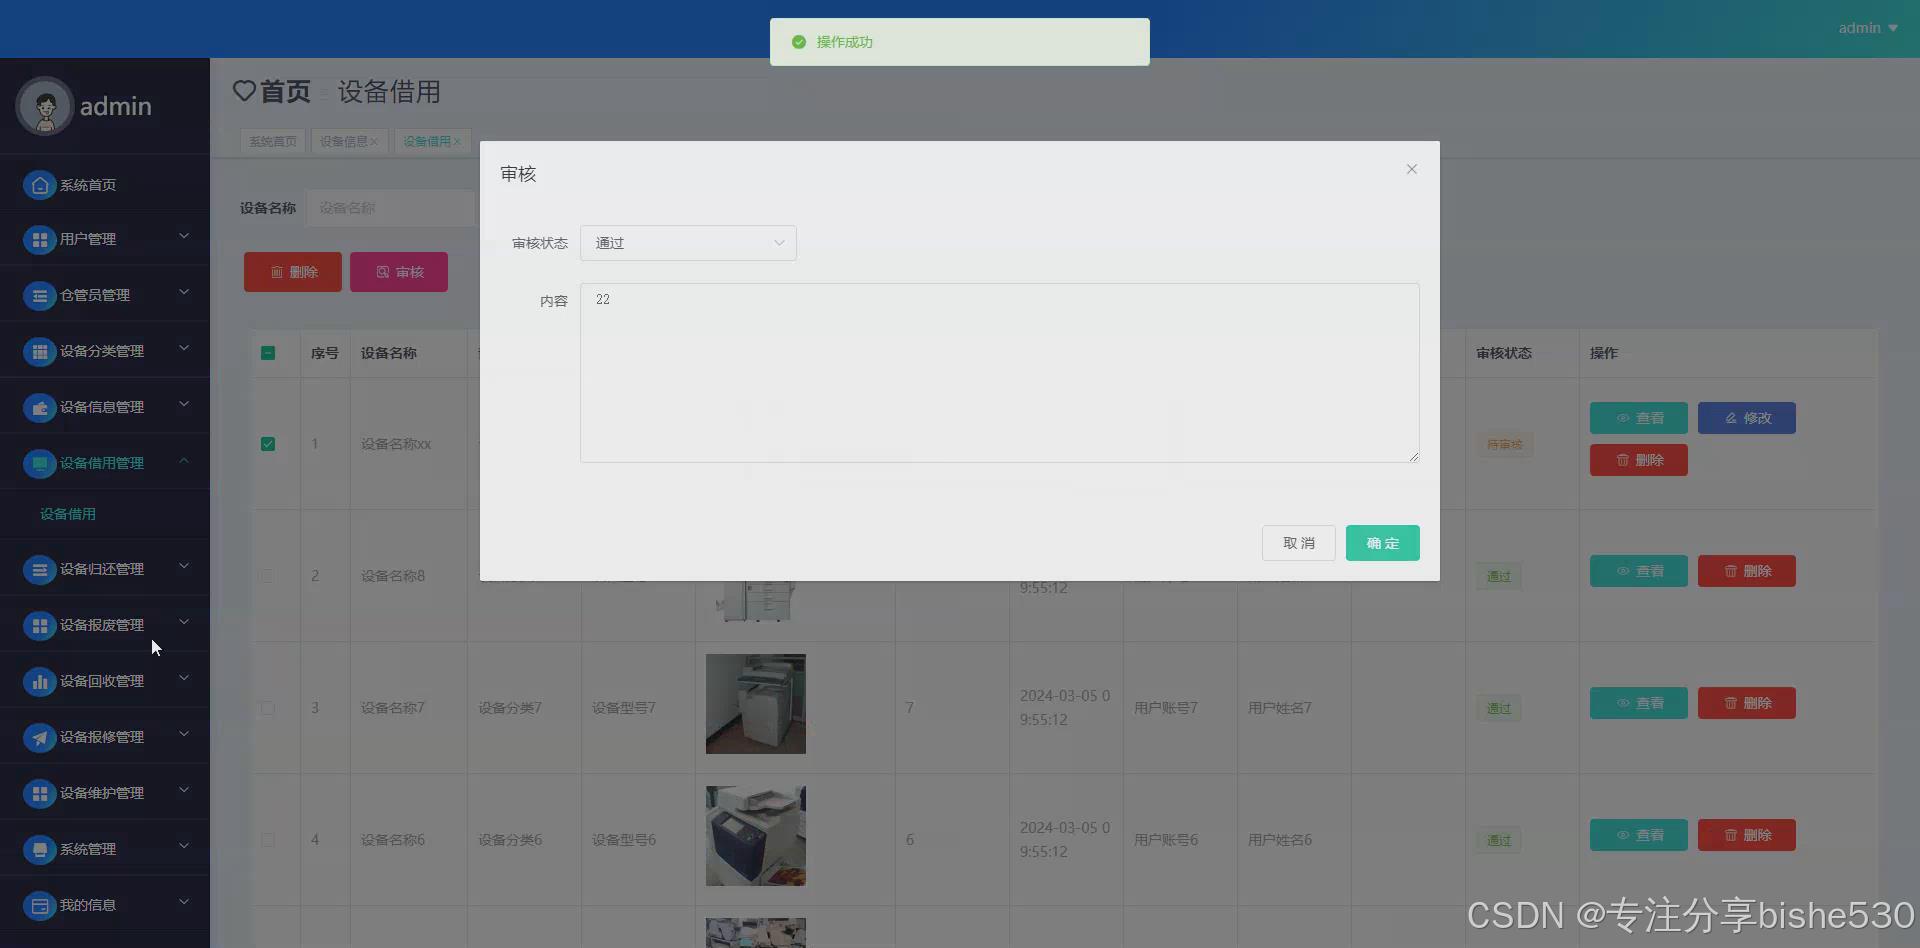
Task: Open the 设备信息管理 sidebar icon
Action: (x=39, y=407)
